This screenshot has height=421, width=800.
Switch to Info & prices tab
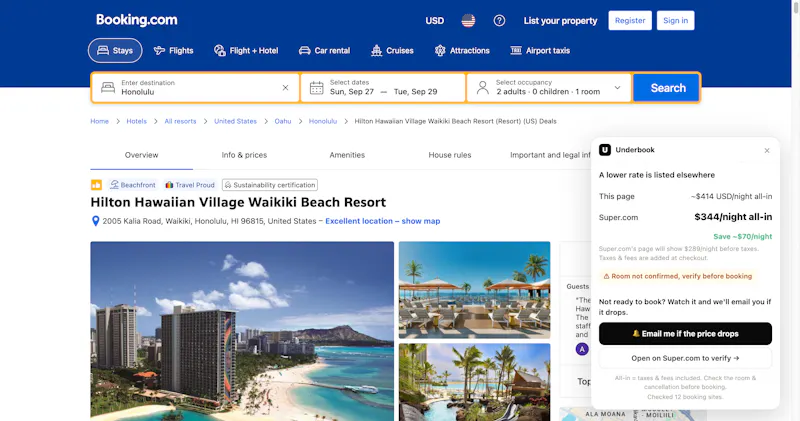(244, 155)
